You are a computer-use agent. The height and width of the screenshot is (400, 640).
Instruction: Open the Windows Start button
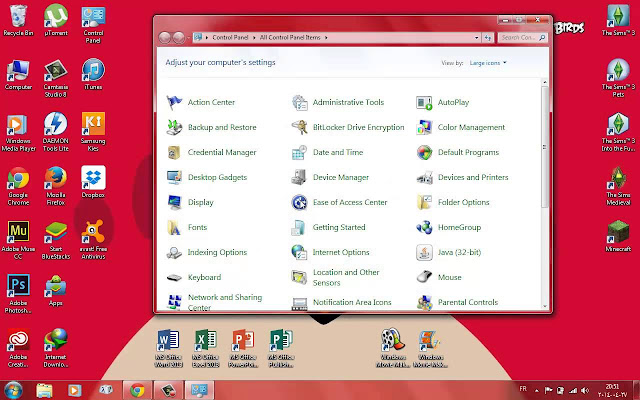[13, 391]
